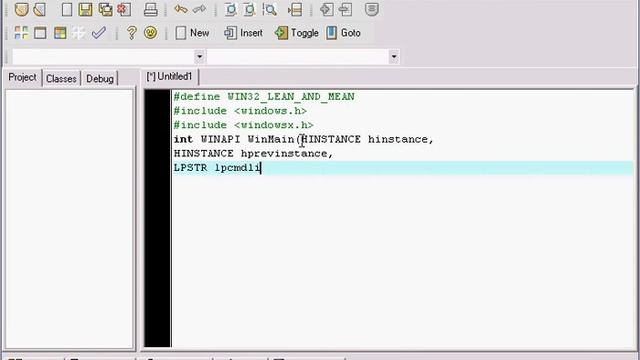Click the '#include <windows.h>' line
The width and height of the screenshot is (640, 360).
240,111
